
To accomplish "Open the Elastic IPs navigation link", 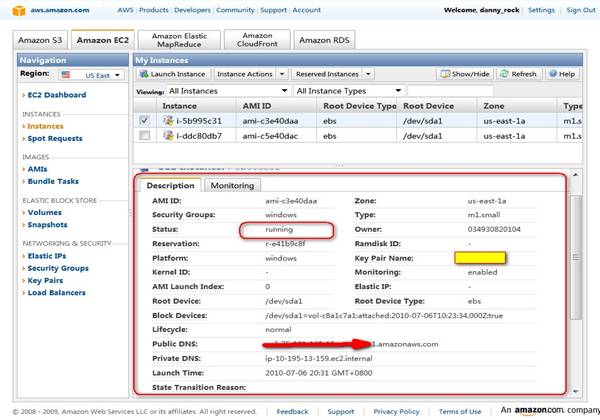I will coord(50,255).
